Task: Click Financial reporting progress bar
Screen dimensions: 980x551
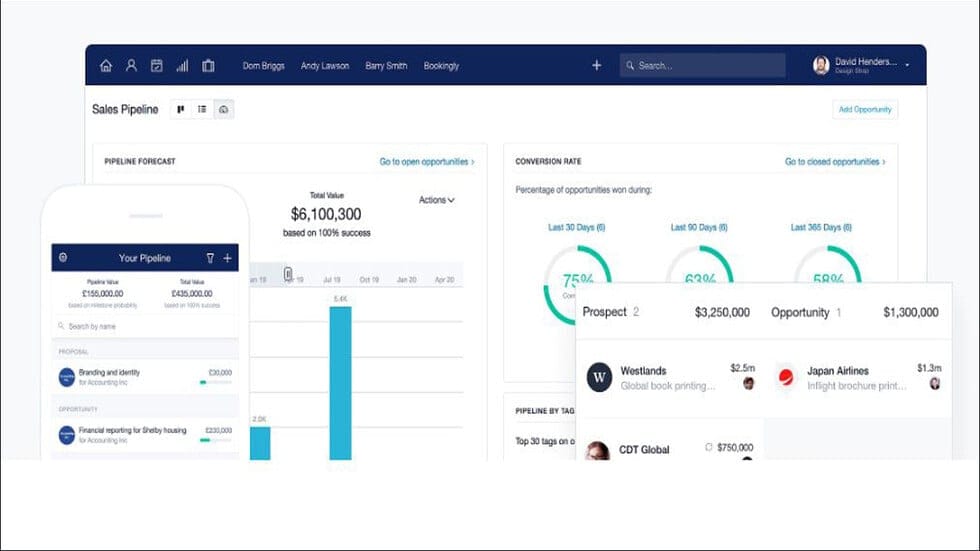Action: pyautogui.click(x=216, y=440)
